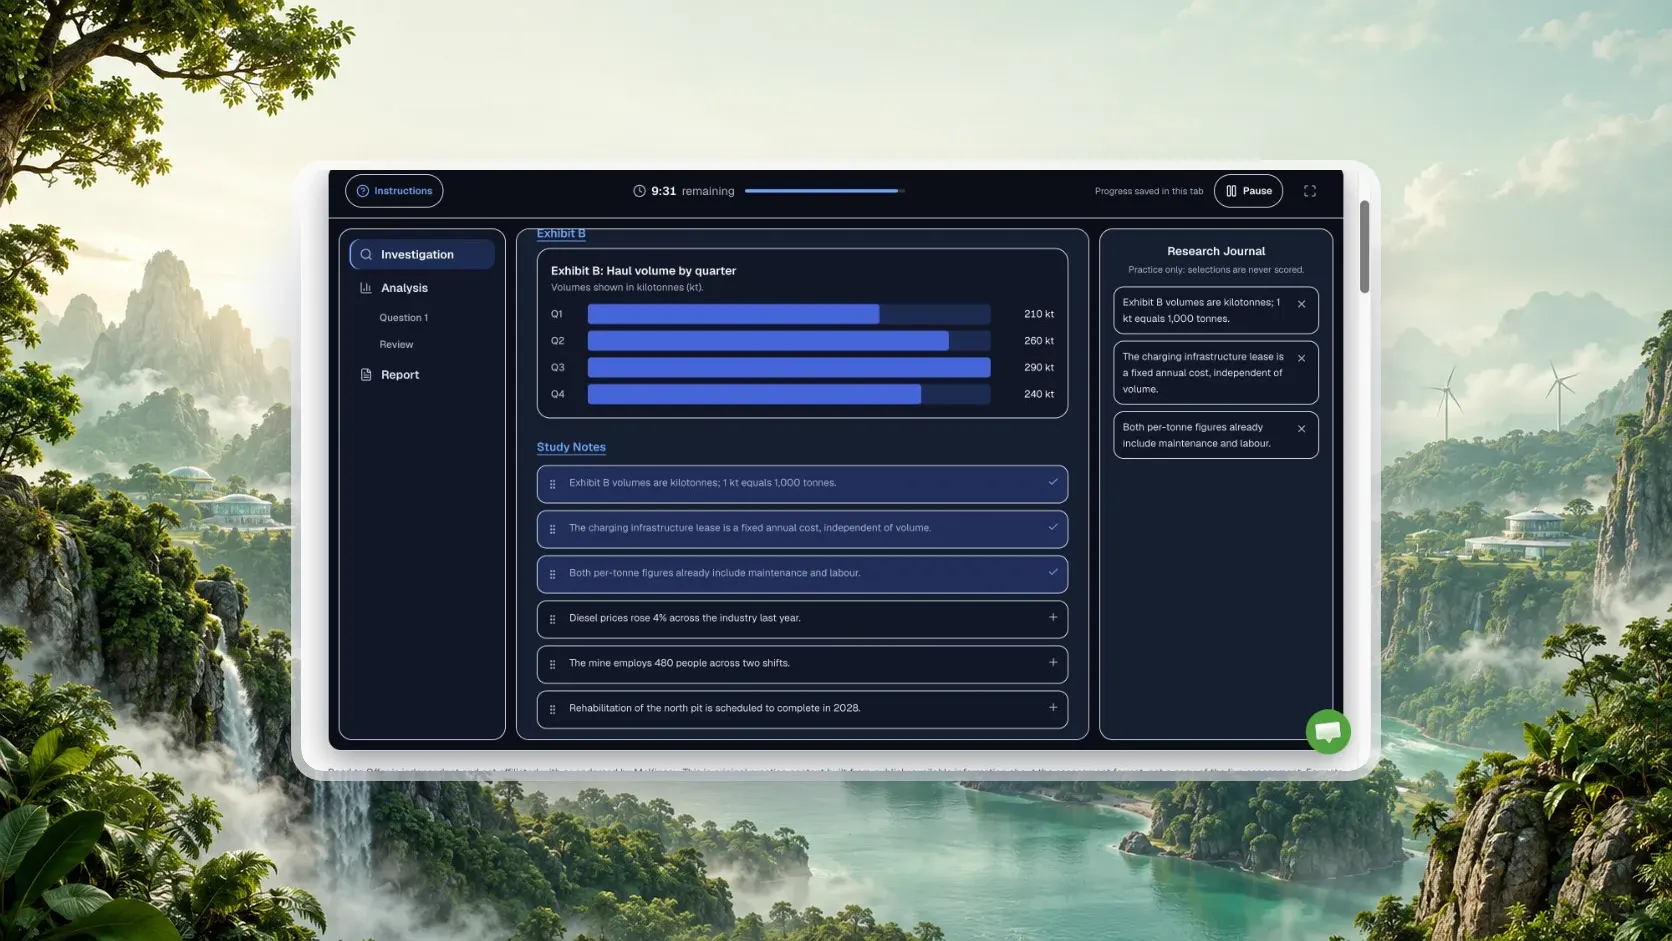Click the Analysis bar chart icon
The width and height of the screenshot is (1672, 941).
[x=366, y=288]
